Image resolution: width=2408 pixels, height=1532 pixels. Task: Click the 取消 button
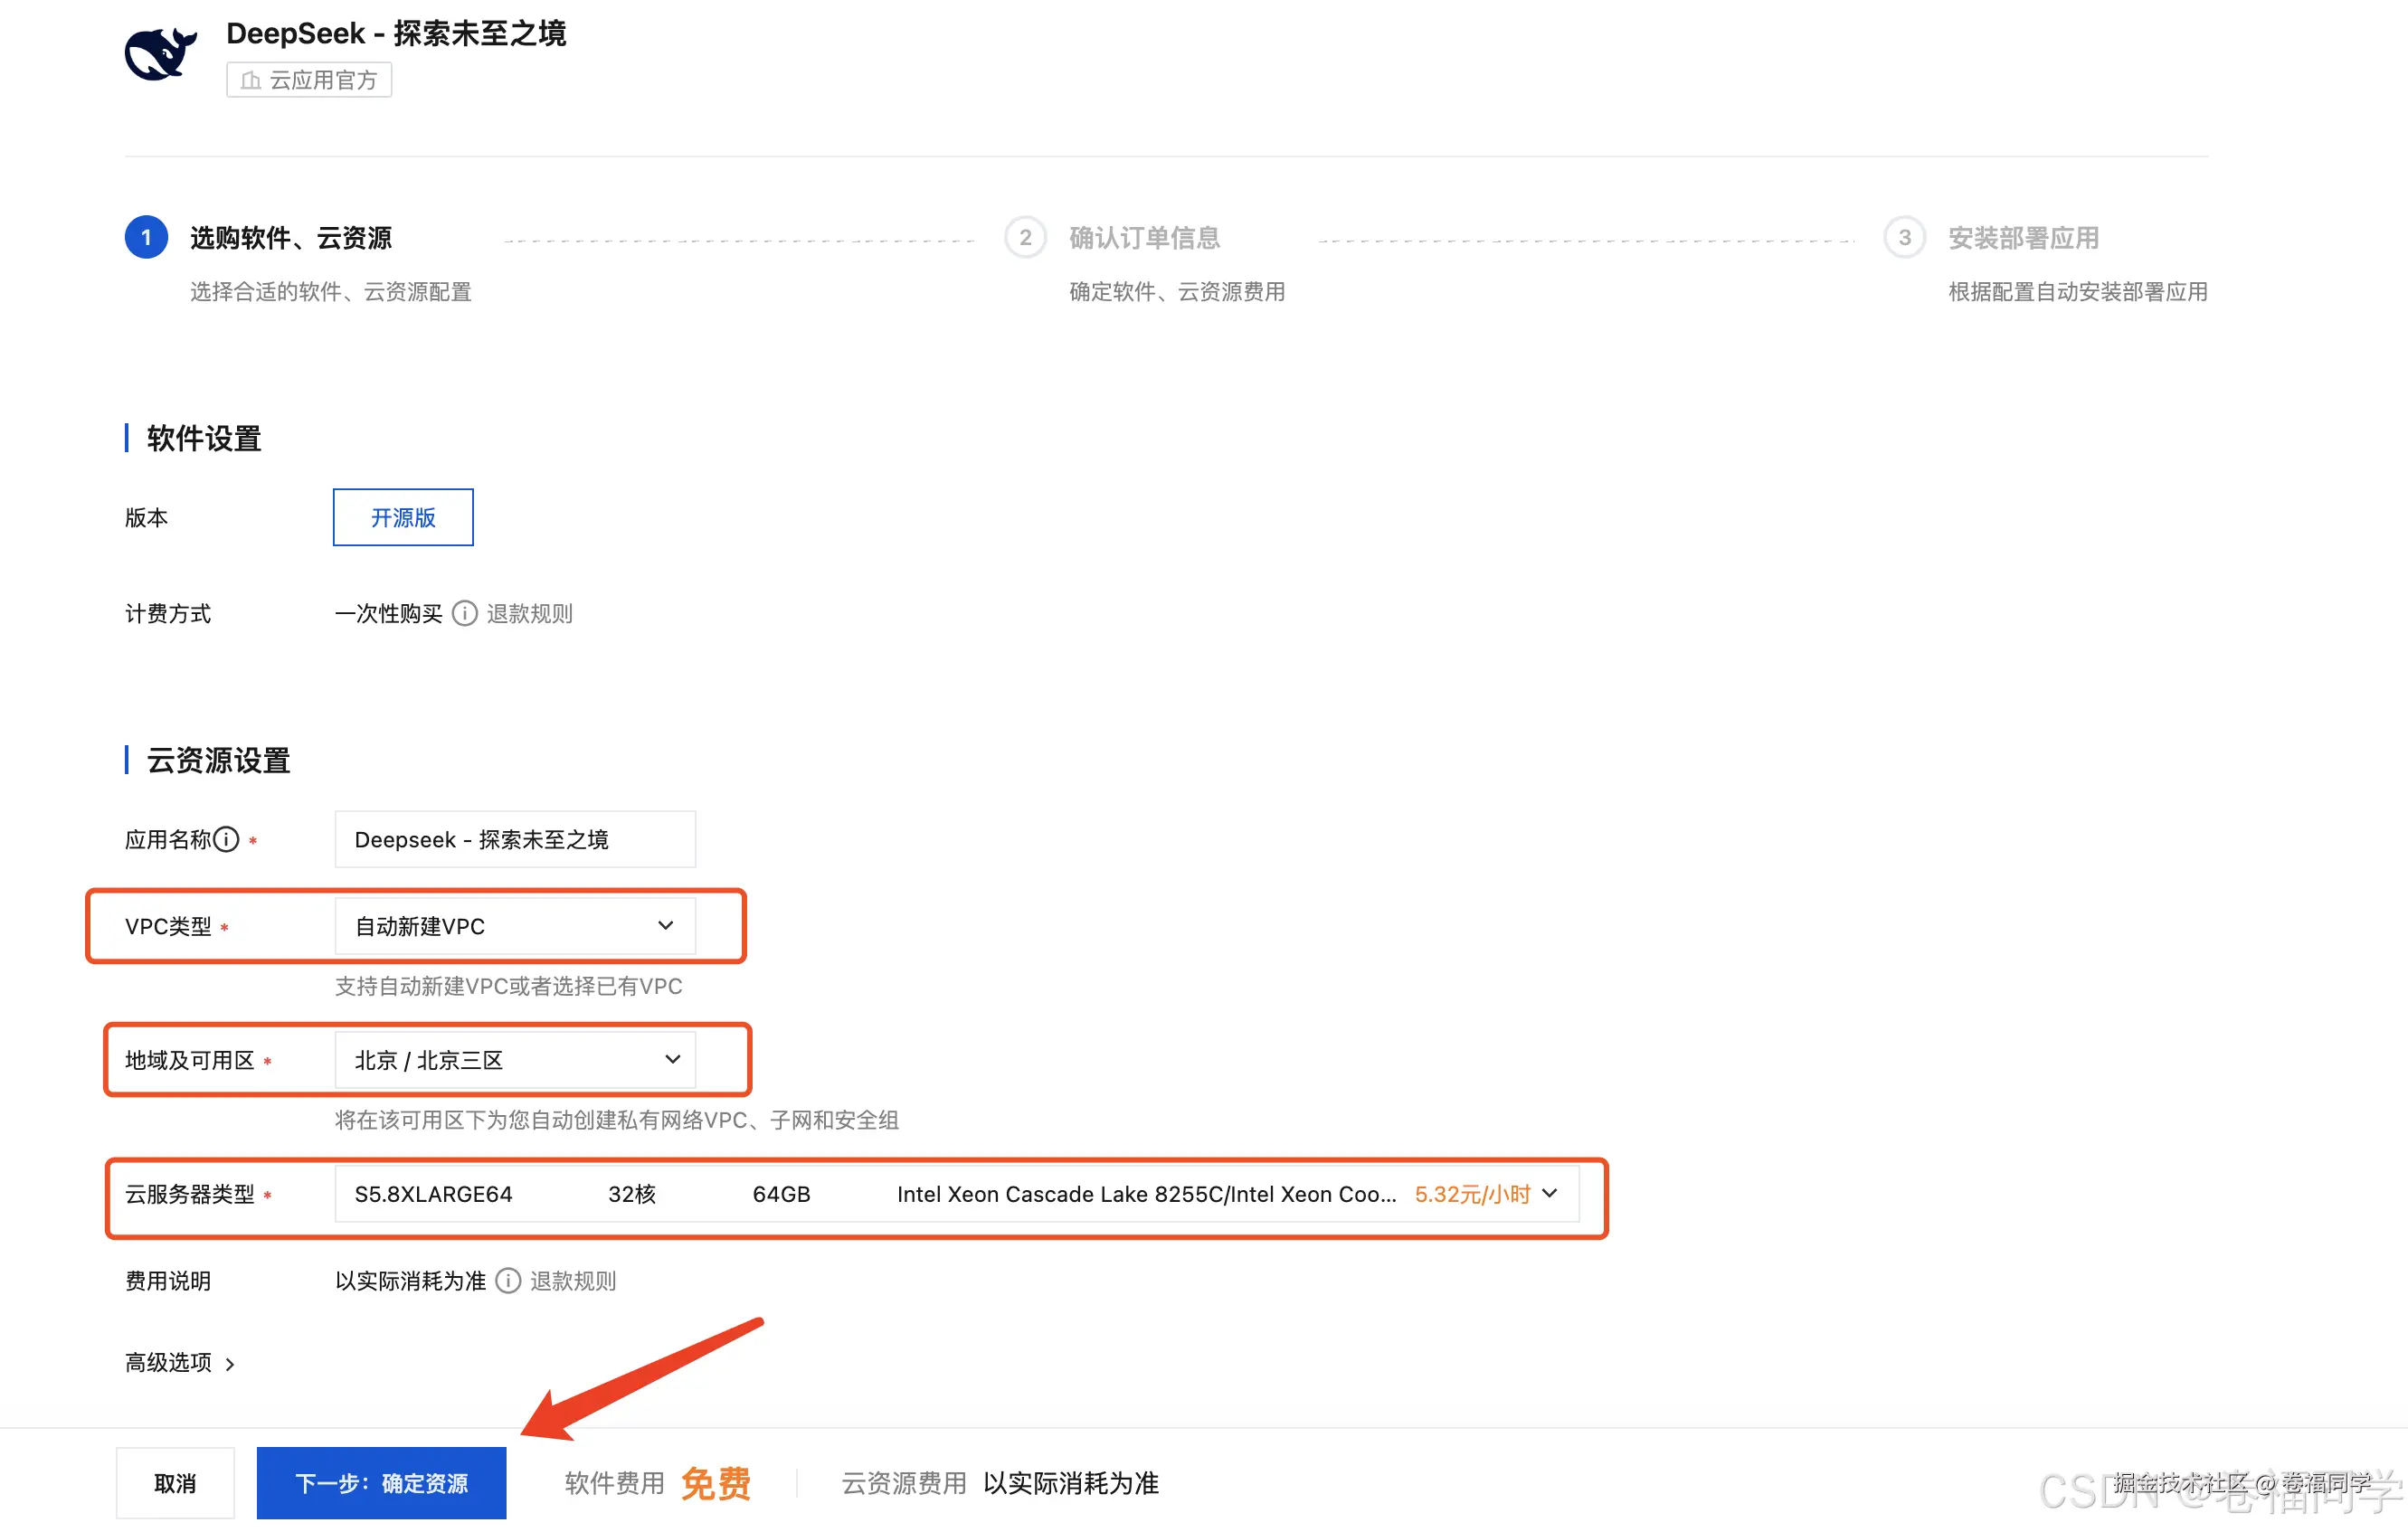(175, 1483)
